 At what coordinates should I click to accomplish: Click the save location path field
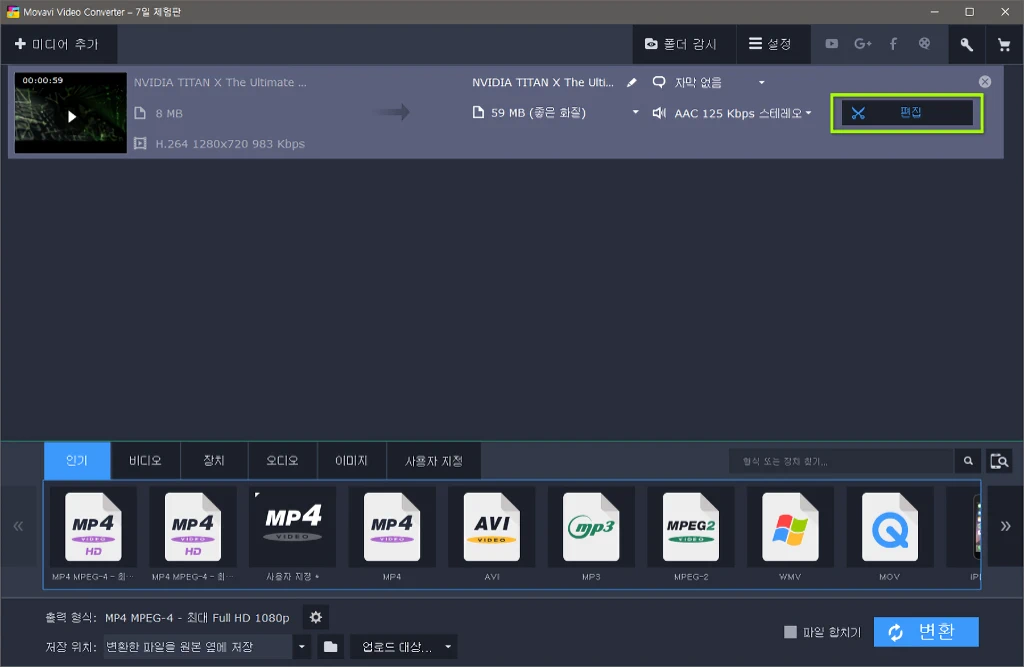coord(198,647)
